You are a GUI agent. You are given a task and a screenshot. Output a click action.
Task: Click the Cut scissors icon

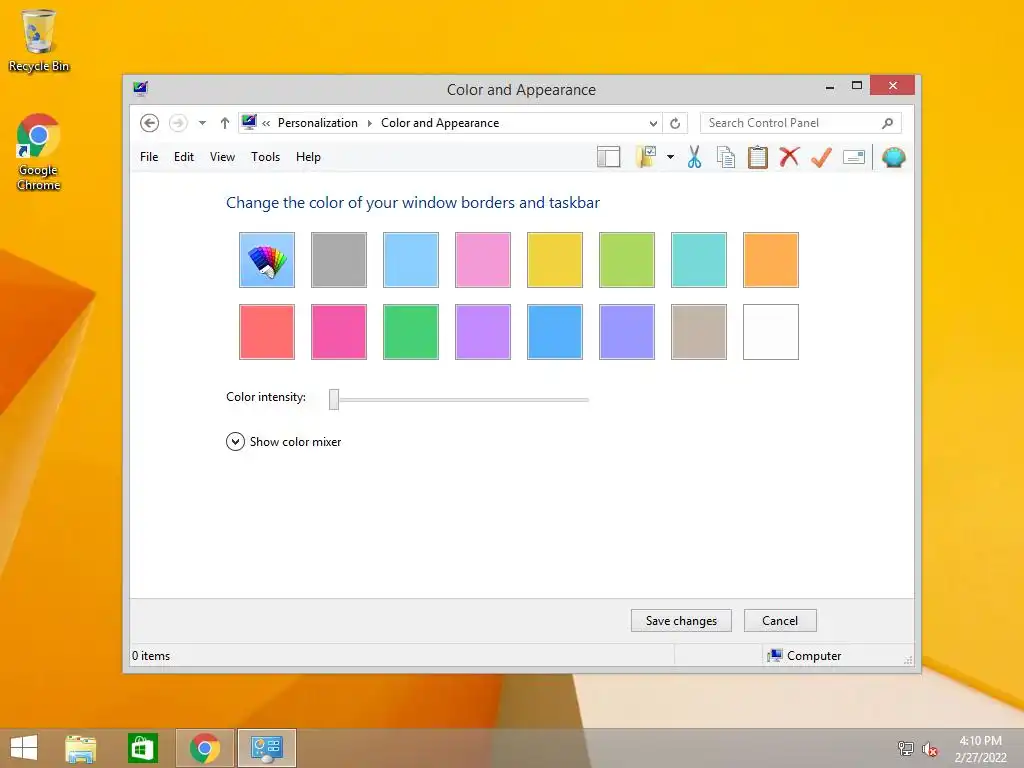694,157
